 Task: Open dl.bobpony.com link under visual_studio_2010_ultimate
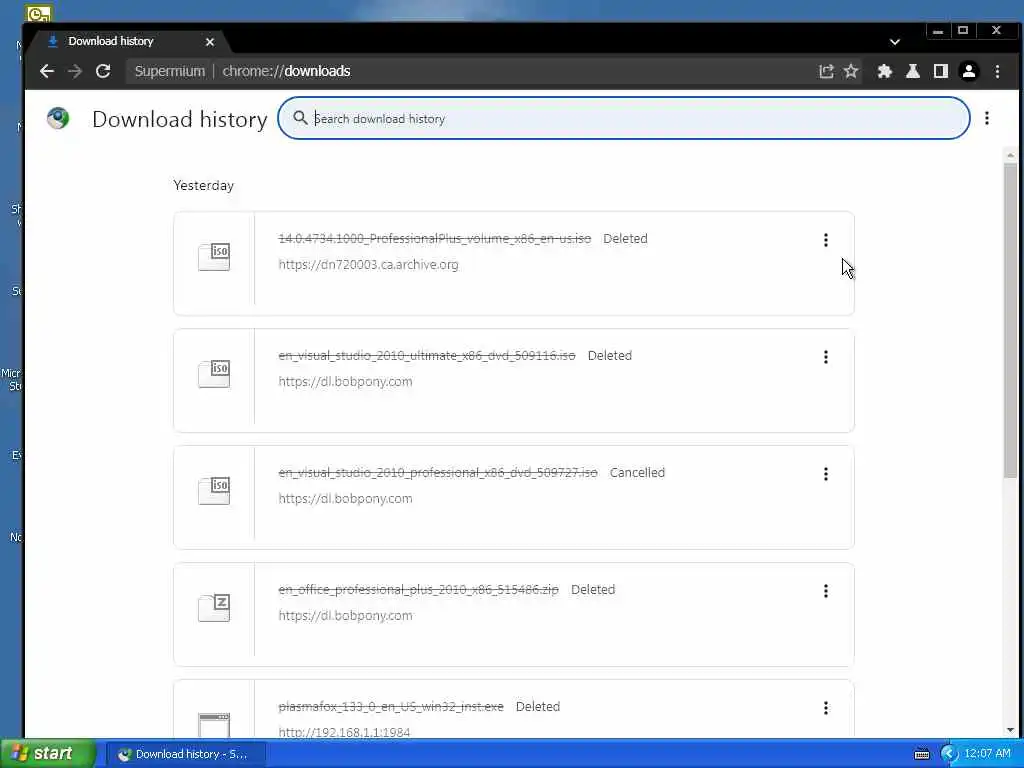345,381
